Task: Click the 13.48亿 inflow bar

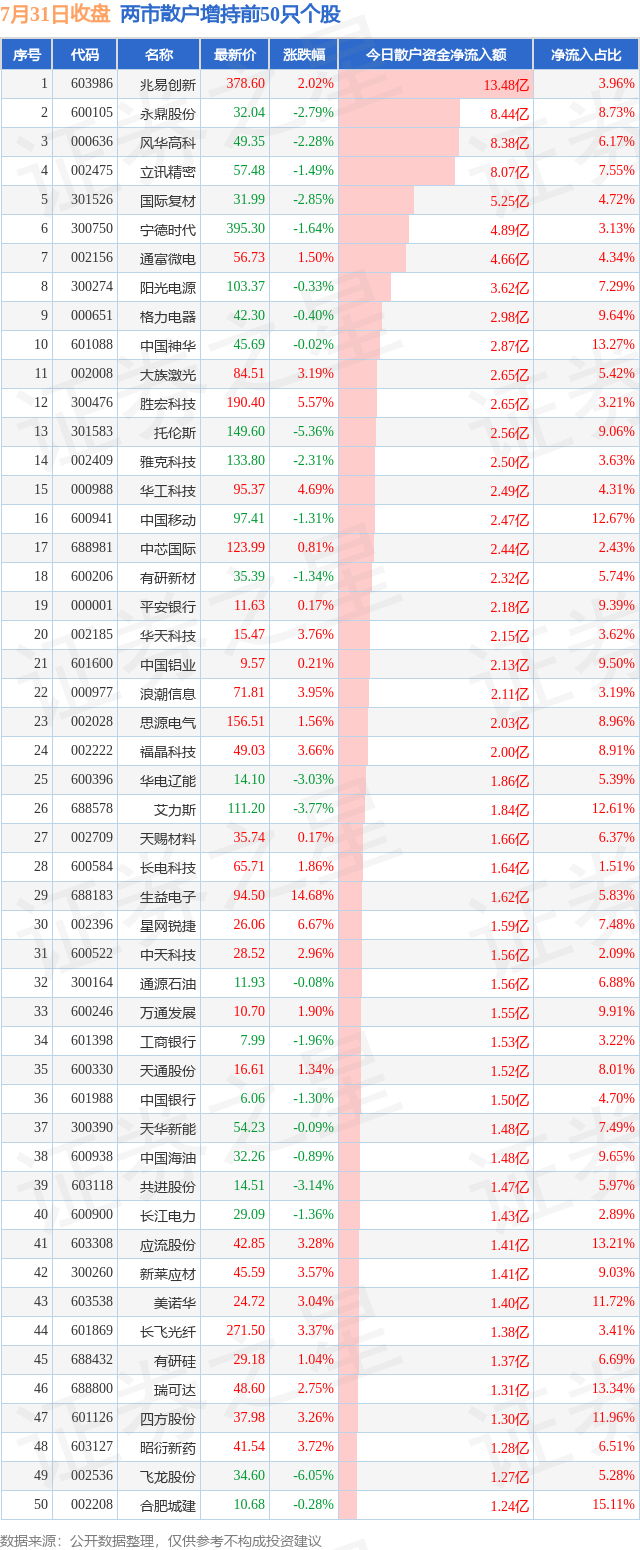Action: 435,84
